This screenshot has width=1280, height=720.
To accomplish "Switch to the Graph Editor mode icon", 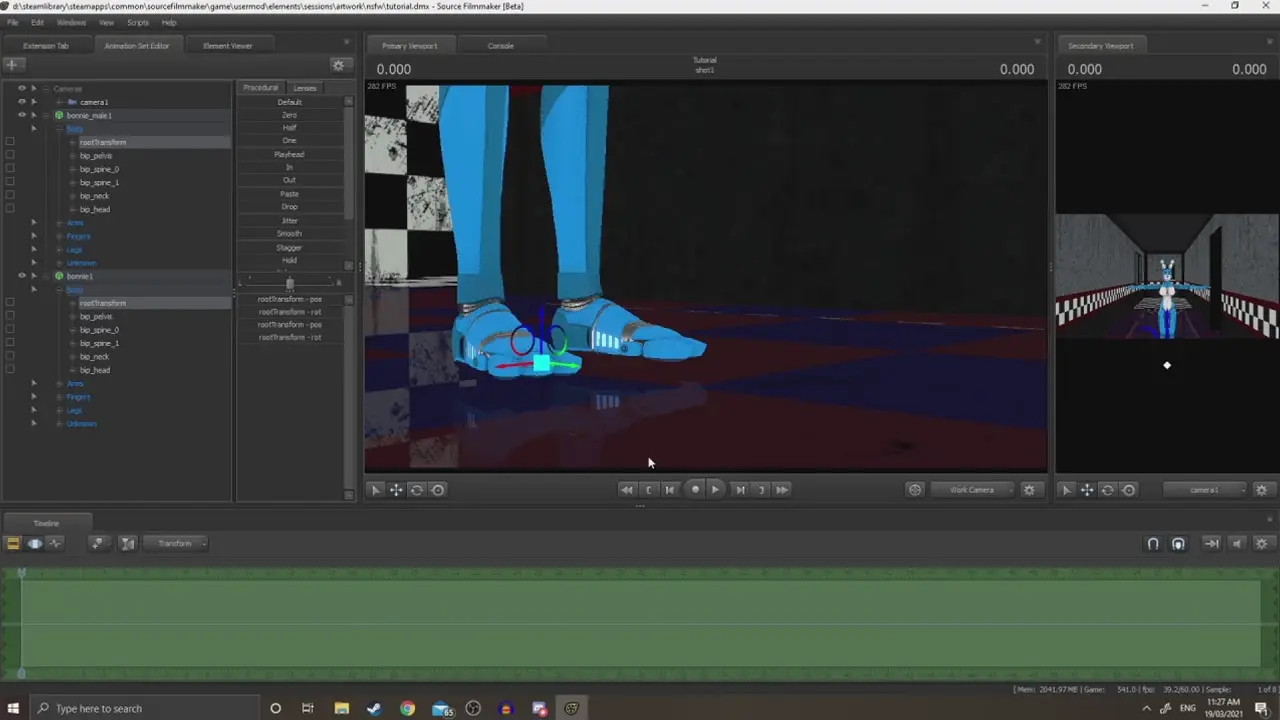I will 55,543.
